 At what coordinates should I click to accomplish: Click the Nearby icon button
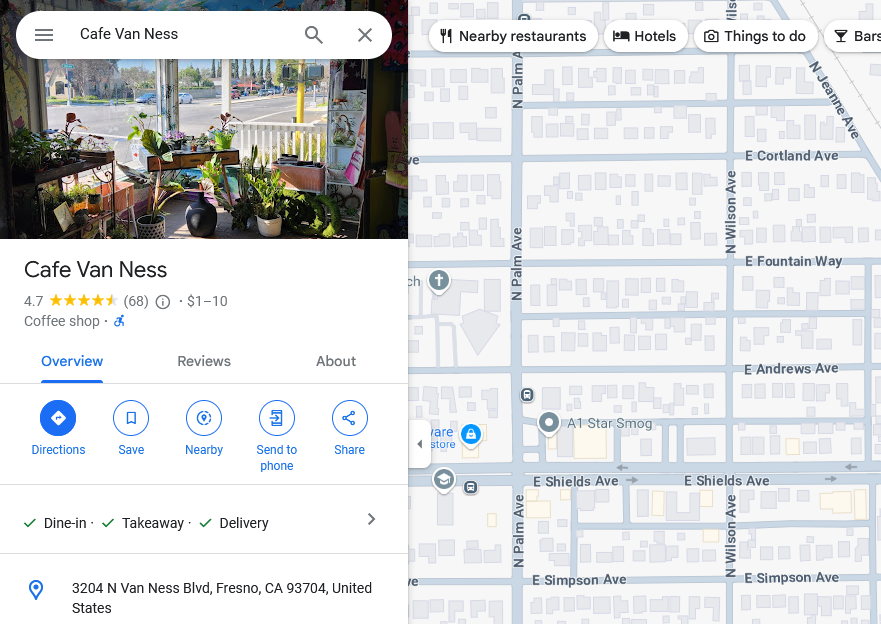[x=204, y=418]
